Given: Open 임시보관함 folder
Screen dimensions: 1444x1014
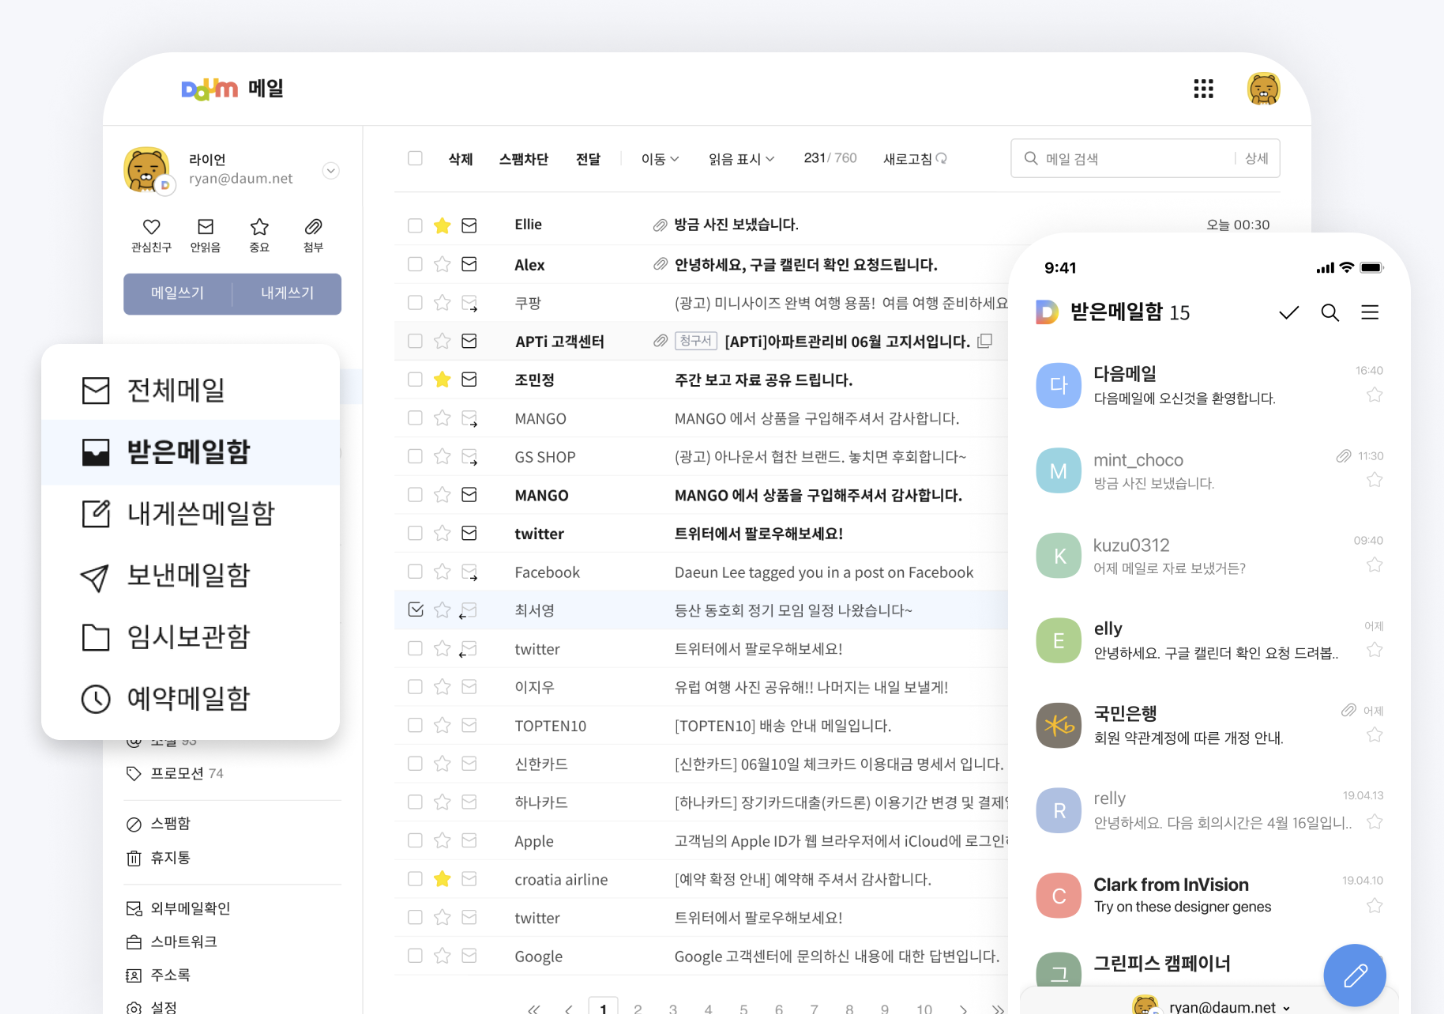Looking at the screenshot, I should [190, 637].
